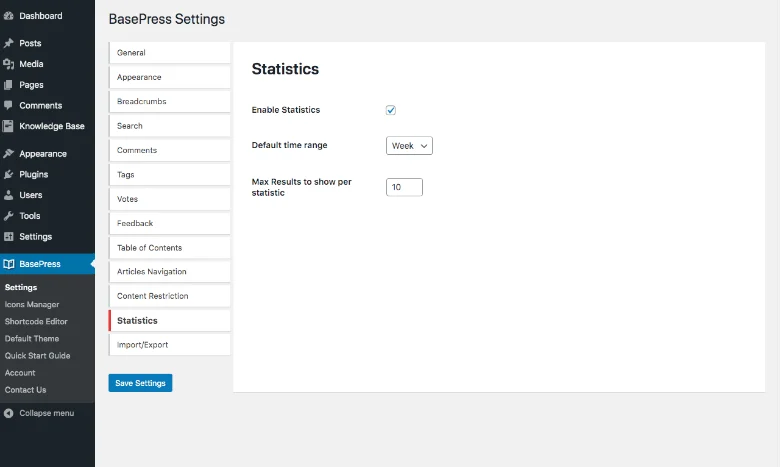Uncheck the Enable Statistics checkbox
780x467 pixels.
[x=390, y=110]
